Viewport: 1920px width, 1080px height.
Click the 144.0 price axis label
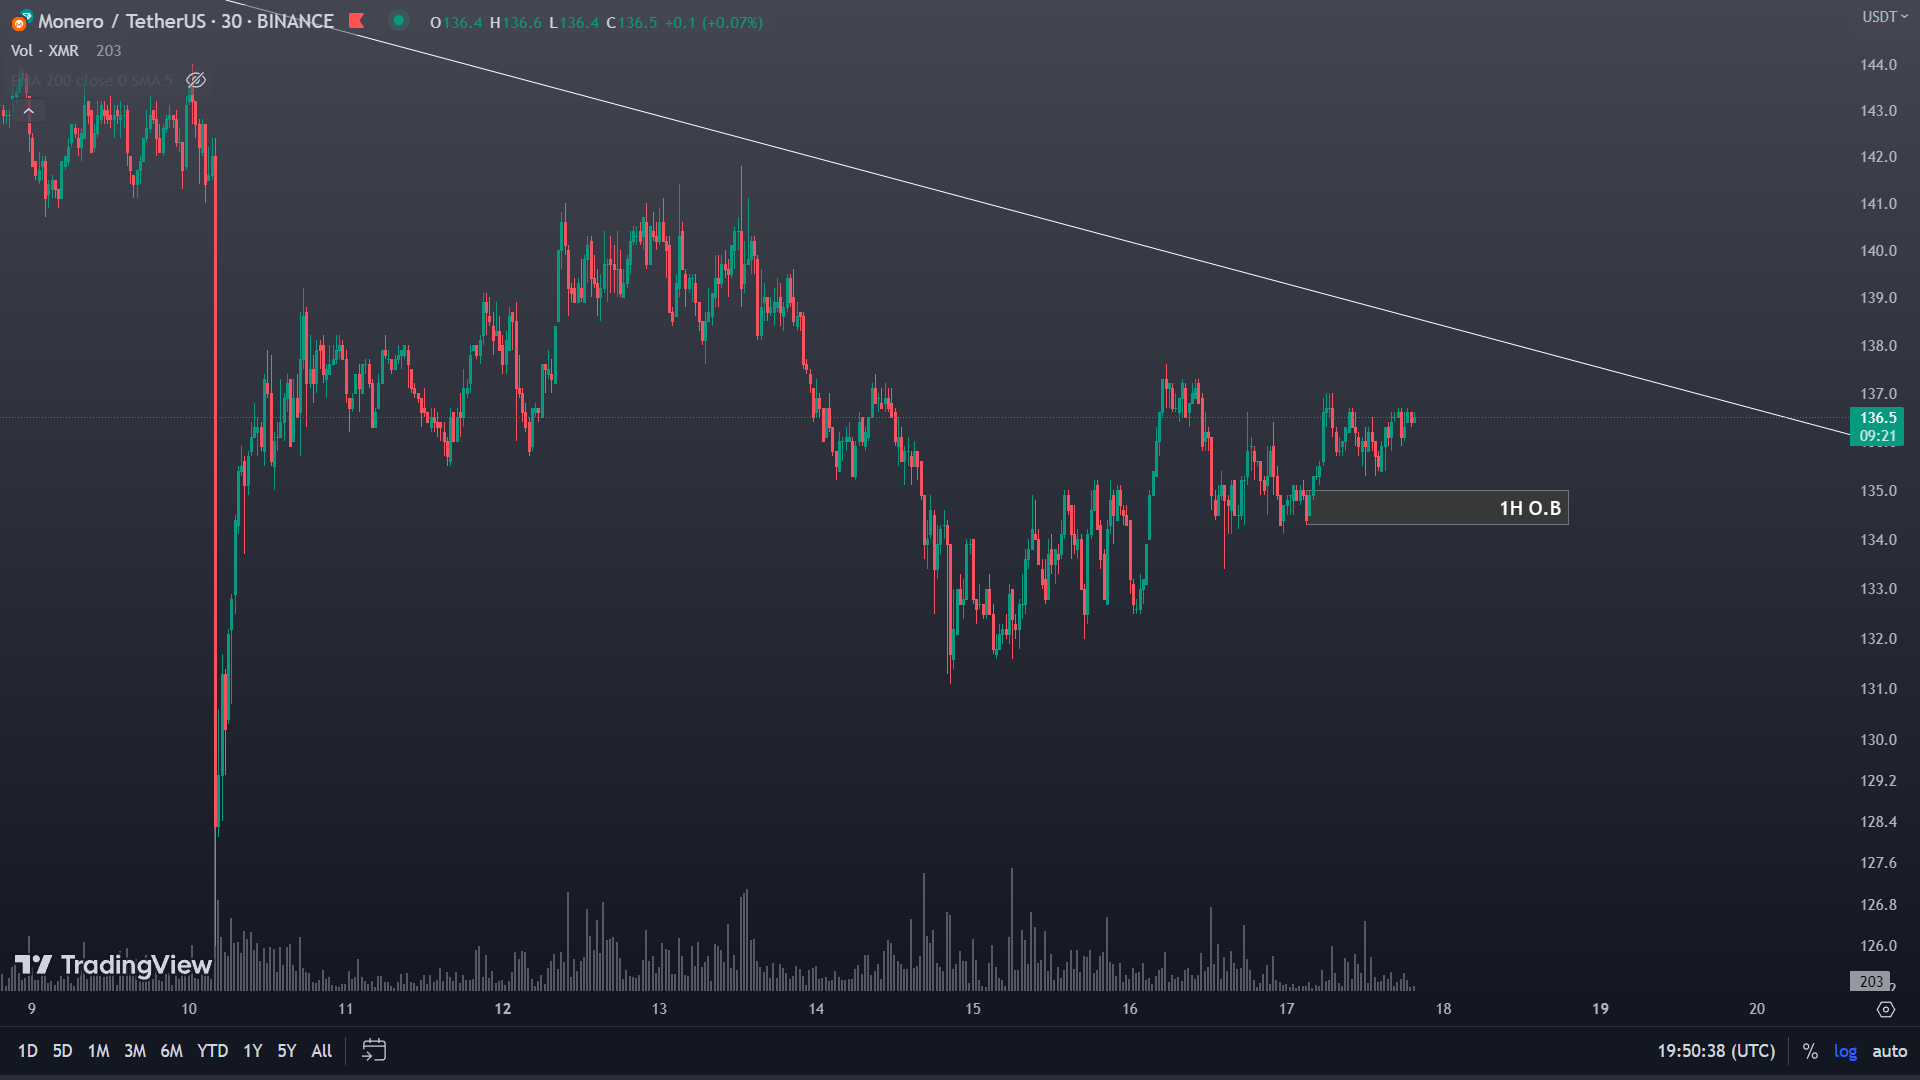[x=1878, y=65]
